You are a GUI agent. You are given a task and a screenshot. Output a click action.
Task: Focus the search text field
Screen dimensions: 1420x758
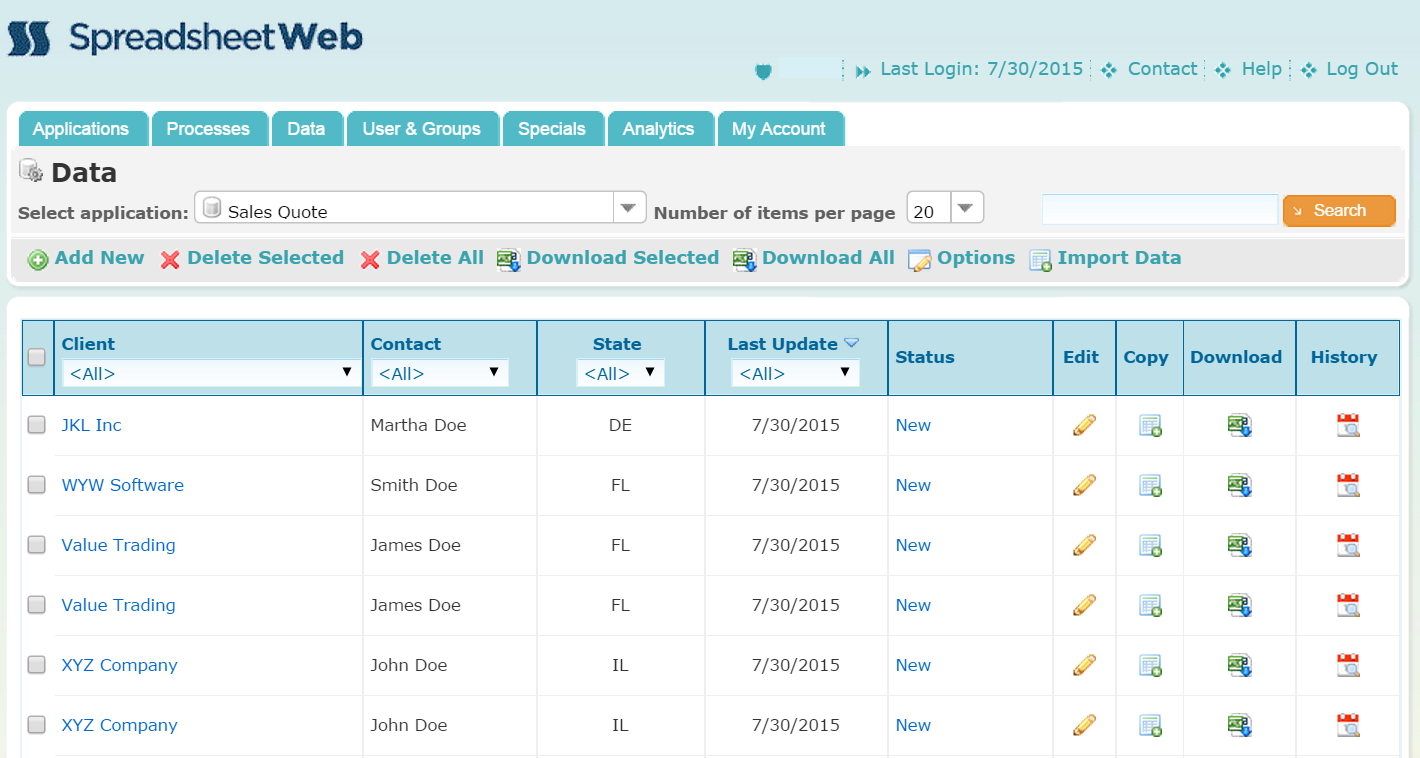(x=1160, y=210)
